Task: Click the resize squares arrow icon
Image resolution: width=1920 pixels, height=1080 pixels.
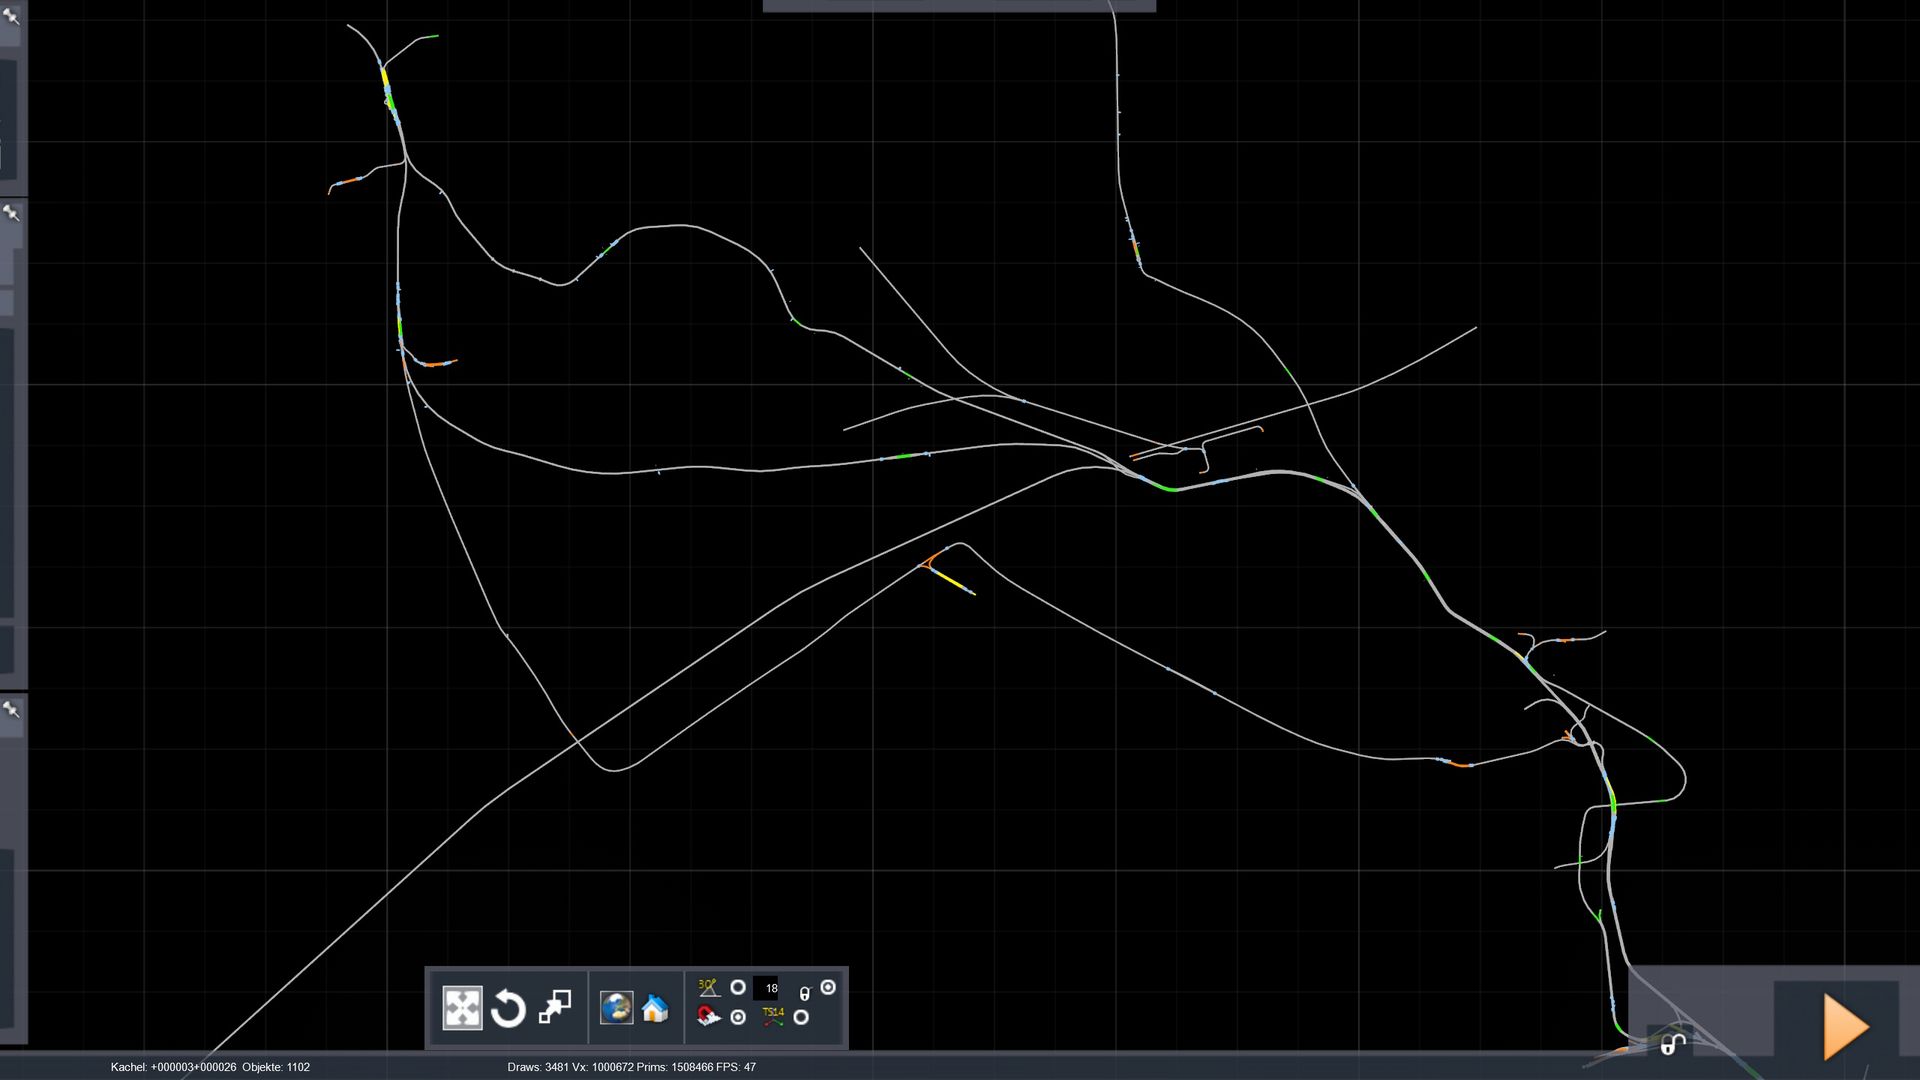Action: (x=555, y=1007)
